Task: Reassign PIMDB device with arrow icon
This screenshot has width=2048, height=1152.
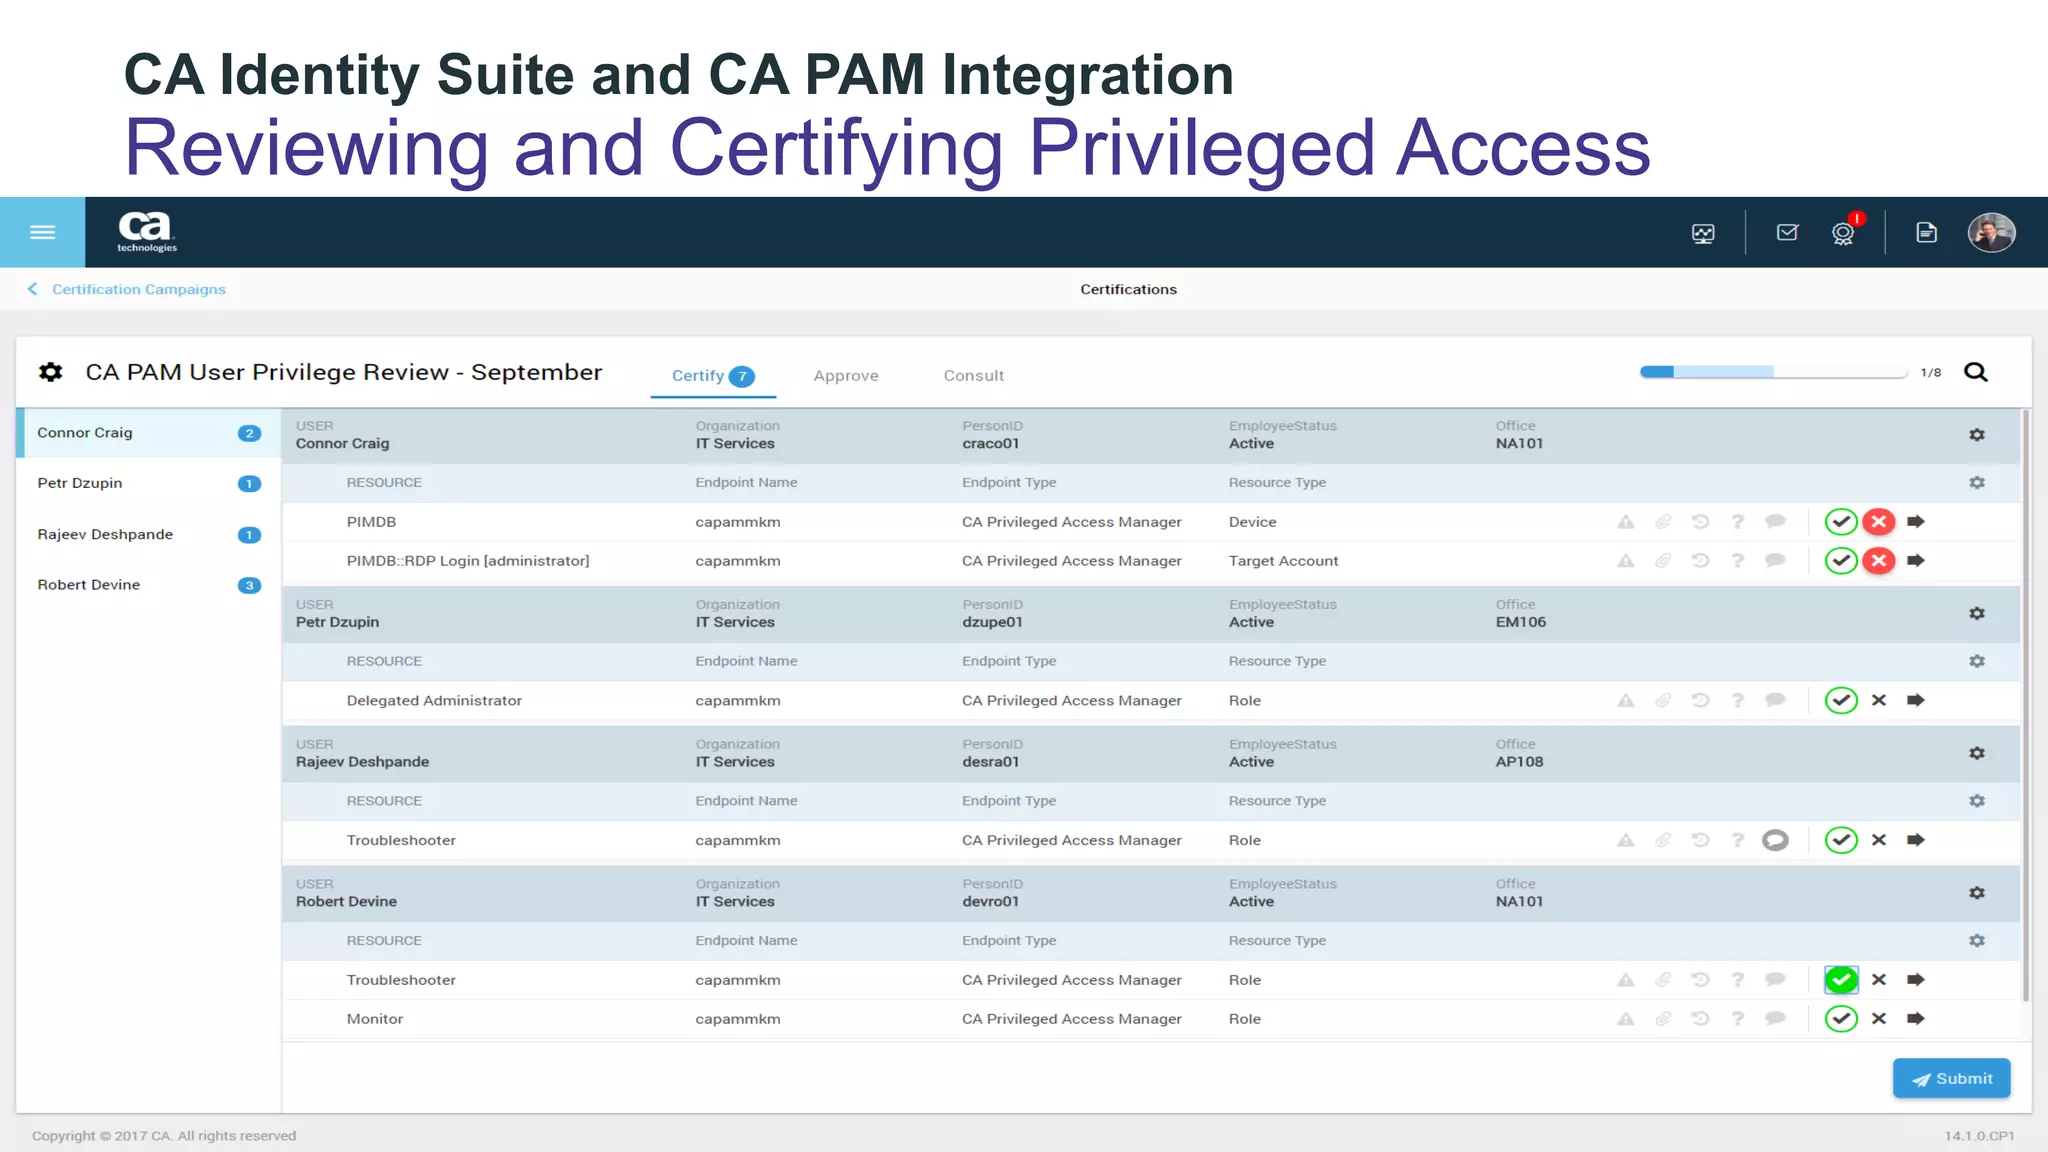Action: 1916,522
